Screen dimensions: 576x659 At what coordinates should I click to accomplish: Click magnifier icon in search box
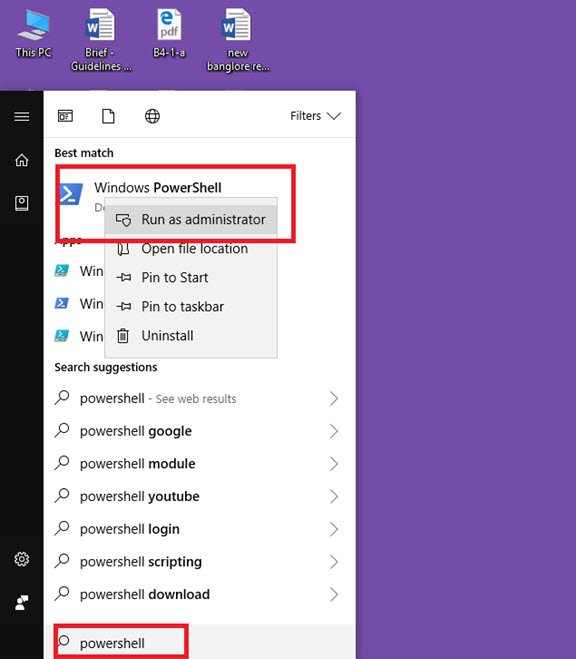(x=63, y=641)
